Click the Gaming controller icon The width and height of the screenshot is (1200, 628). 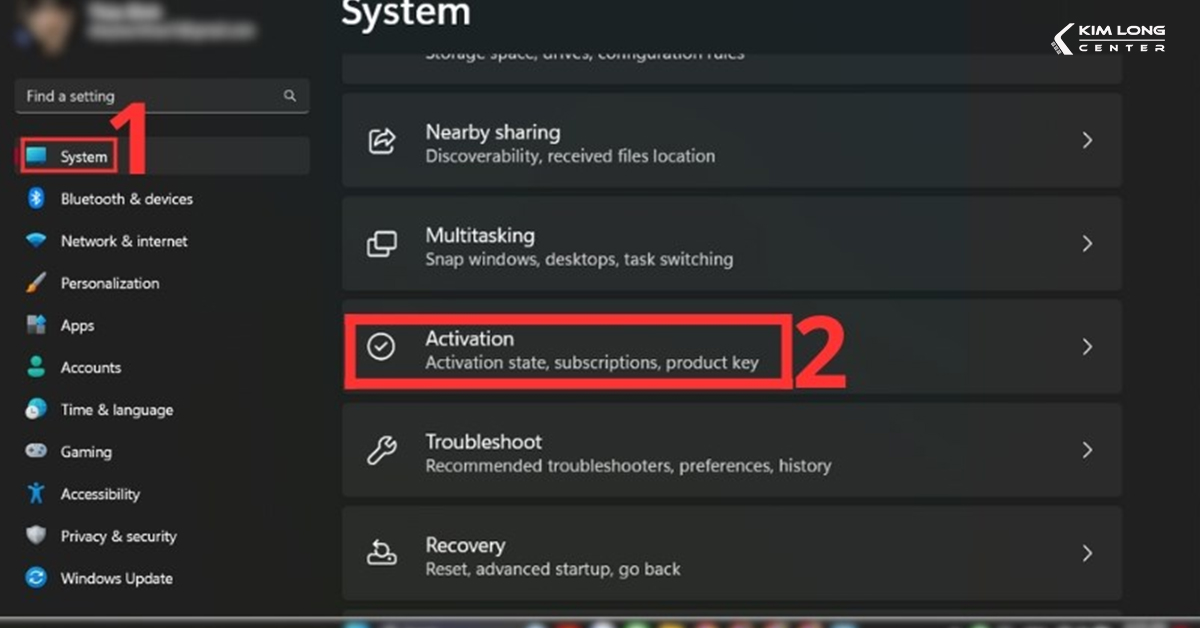tap(36, 452)
